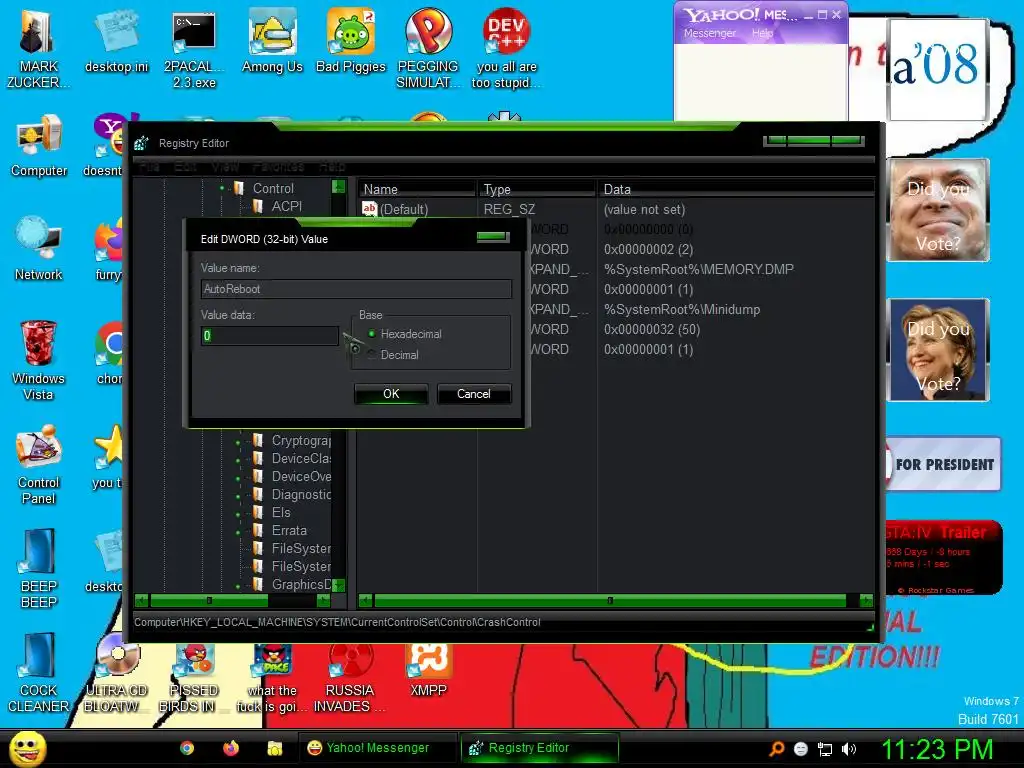
Task: Open the Registry Editor Favorites menu
Action: [x=278, y=167]
